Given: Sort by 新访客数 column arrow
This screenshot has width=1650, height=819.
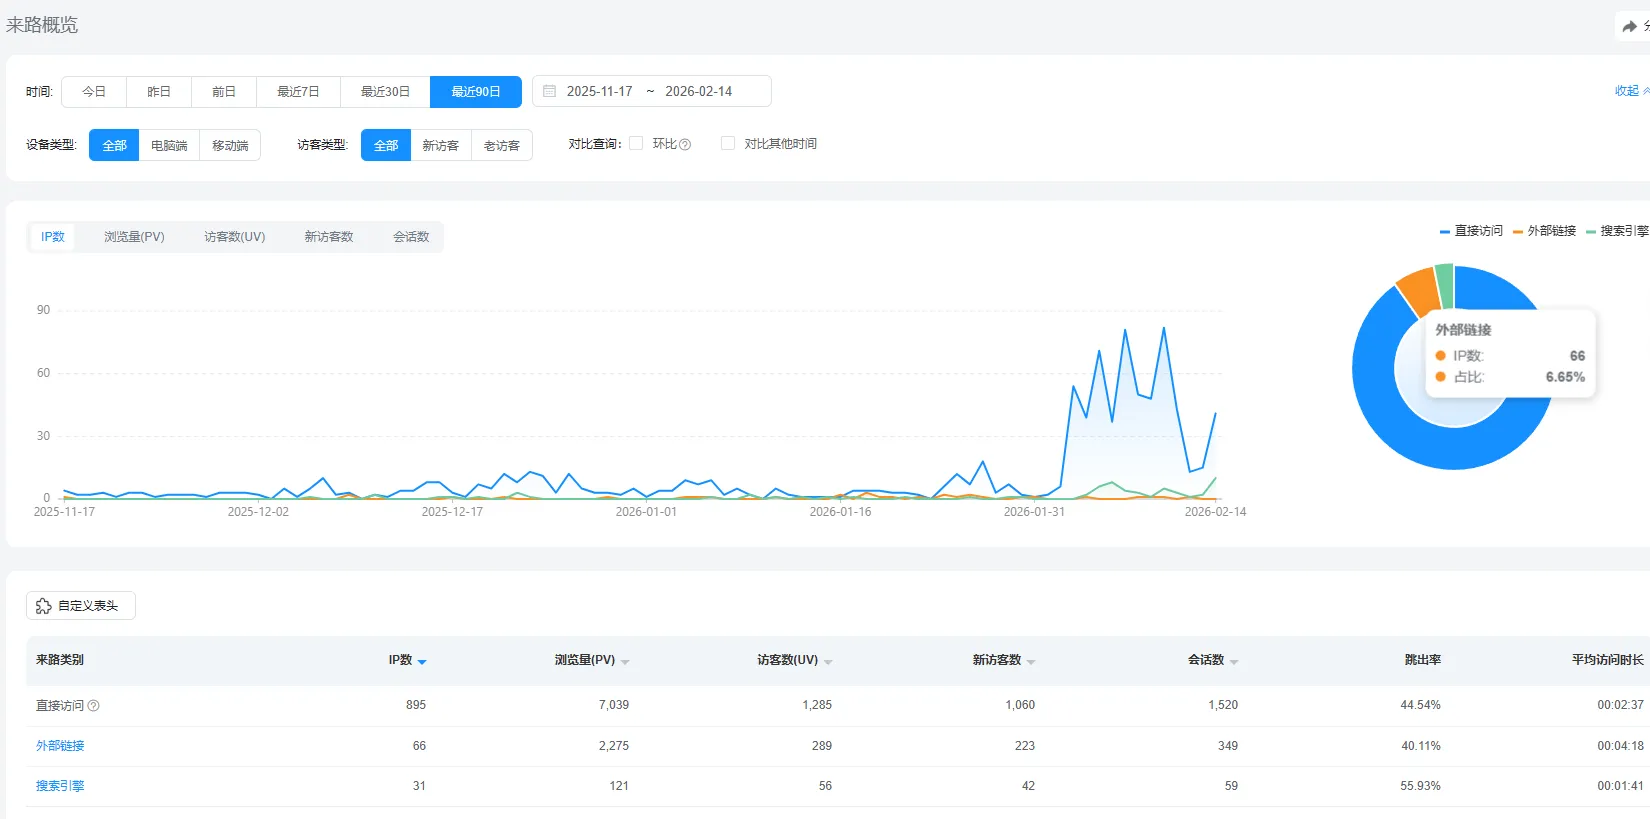Looking at the screenshot, I should tap(1031, 661).
